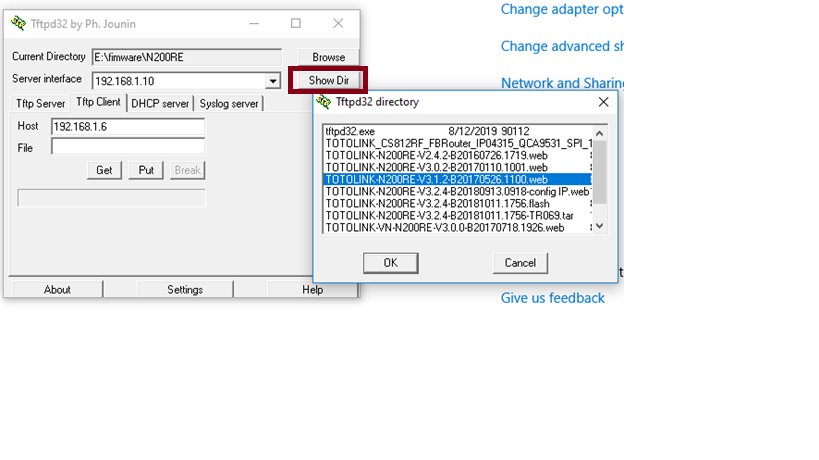Click the Current Directory field
Viewport: 819px width, 460px height.
tap(186, 57)
